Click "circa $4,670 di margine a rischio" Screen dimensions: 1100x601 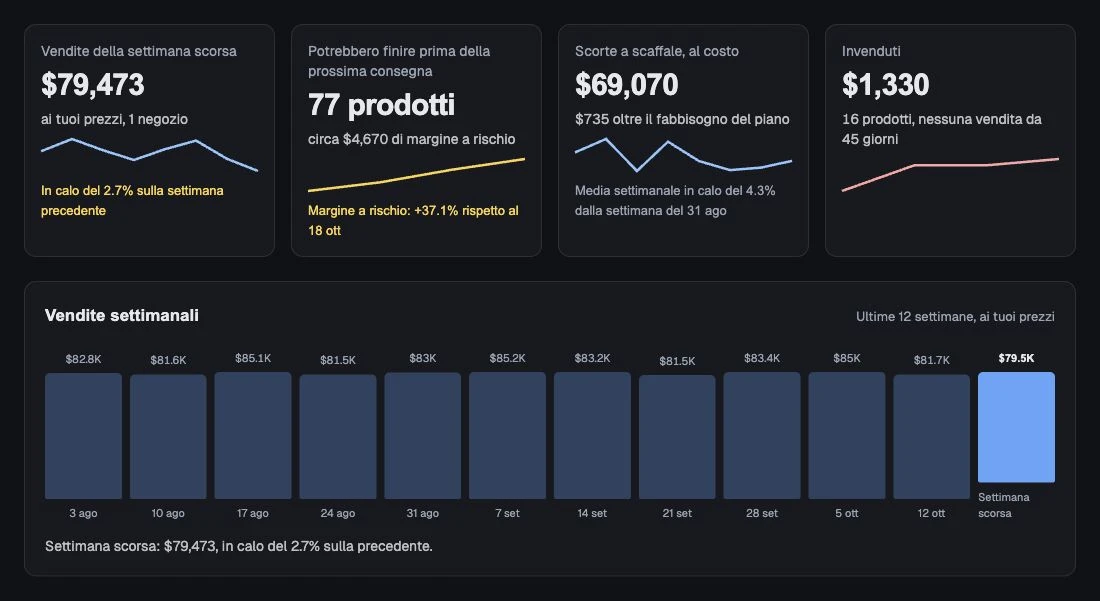[412, 139]
